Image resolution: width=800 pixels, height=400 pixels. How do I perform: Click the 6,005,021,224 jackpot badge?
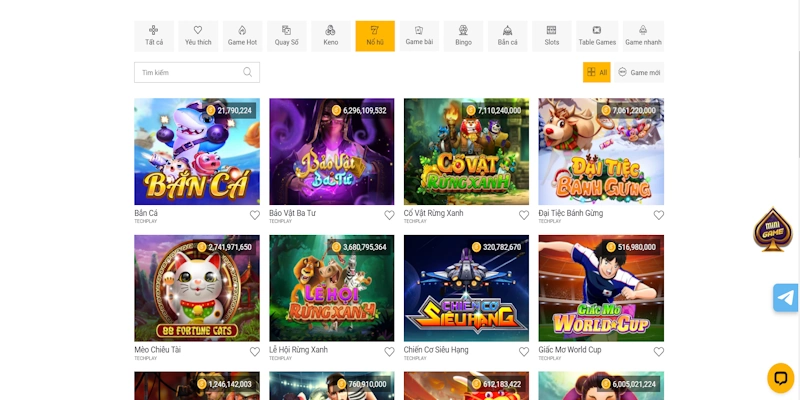tap(629, 384)
